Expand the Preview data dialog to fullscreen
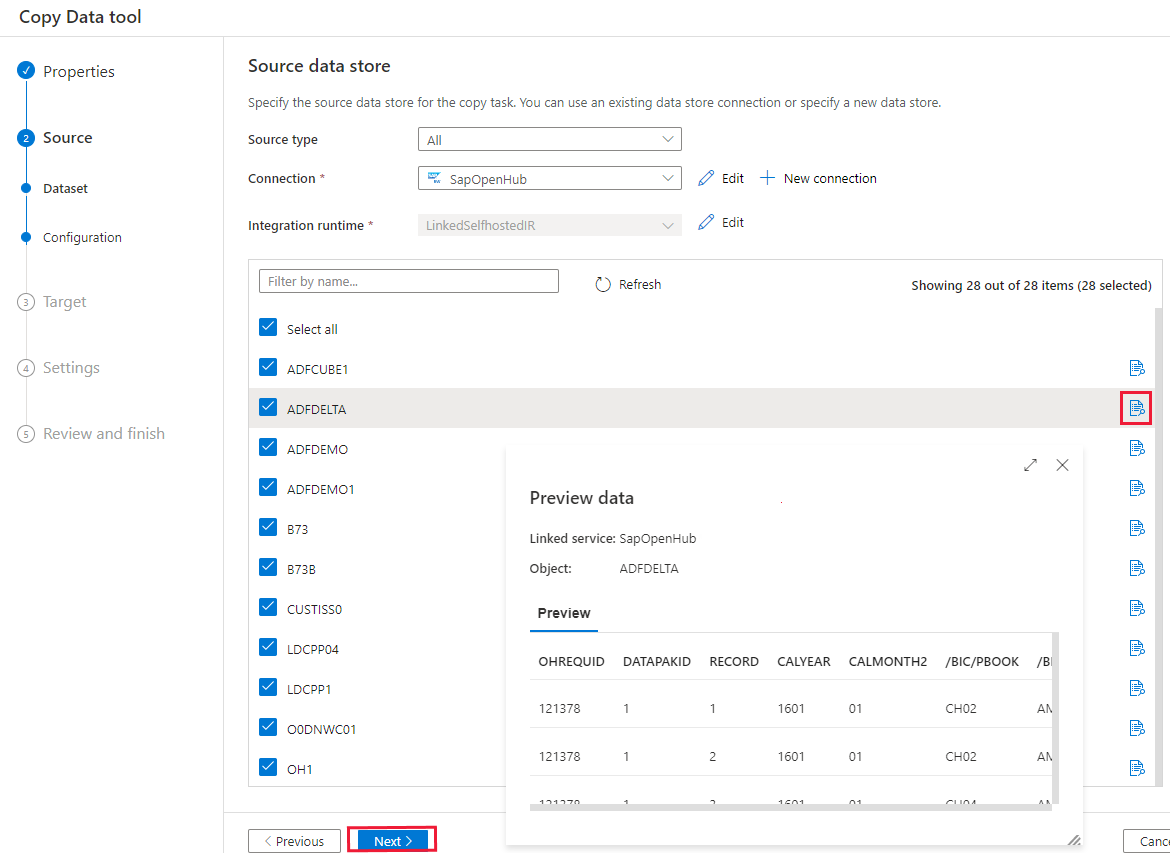 (1030, 465)
